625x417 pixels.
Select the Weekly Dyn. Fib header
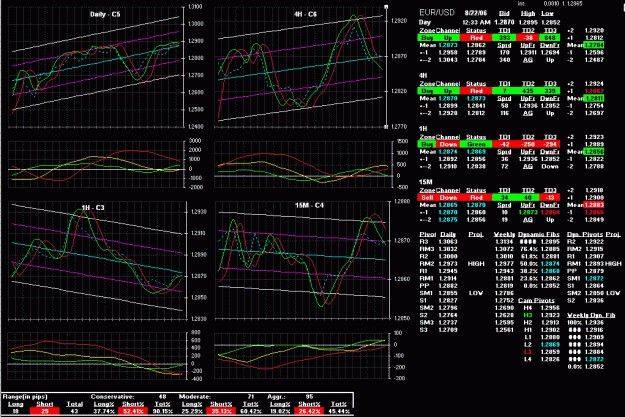[591, 315]
